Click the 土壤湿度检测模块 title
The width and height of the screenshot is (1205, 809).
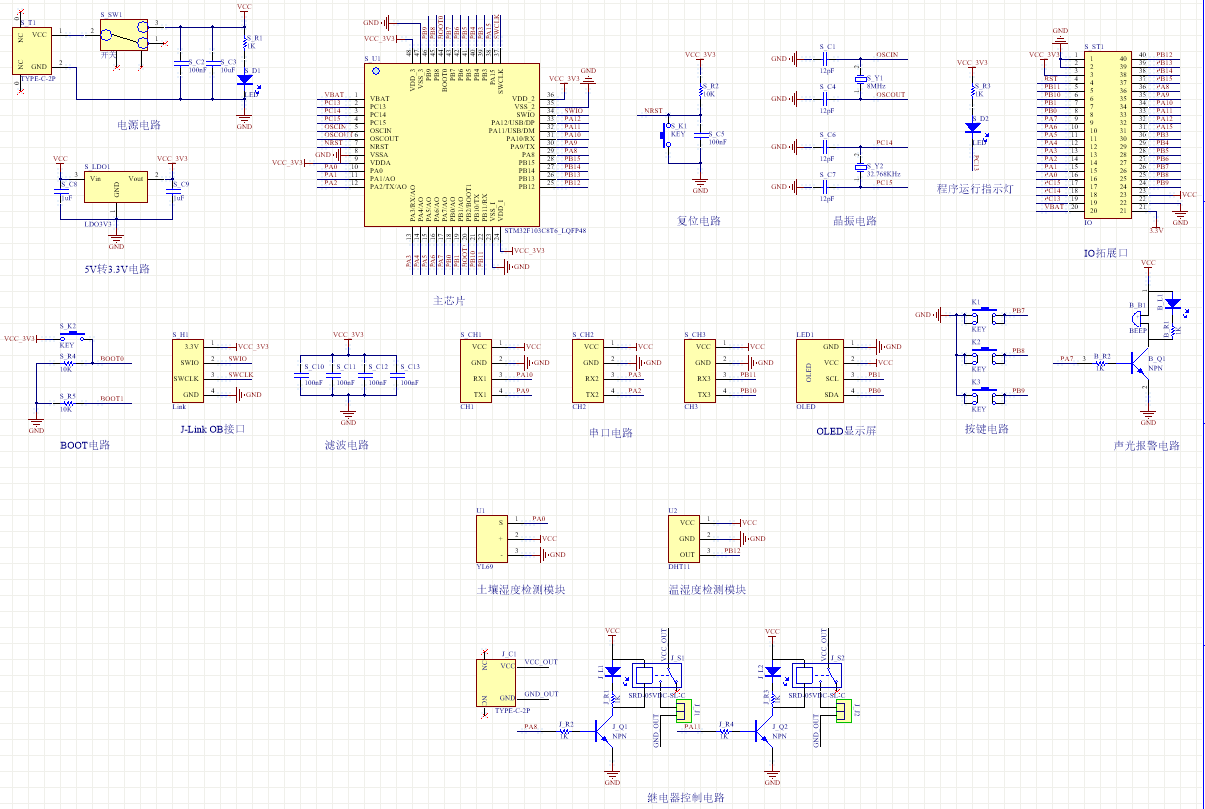coord(521,589)
